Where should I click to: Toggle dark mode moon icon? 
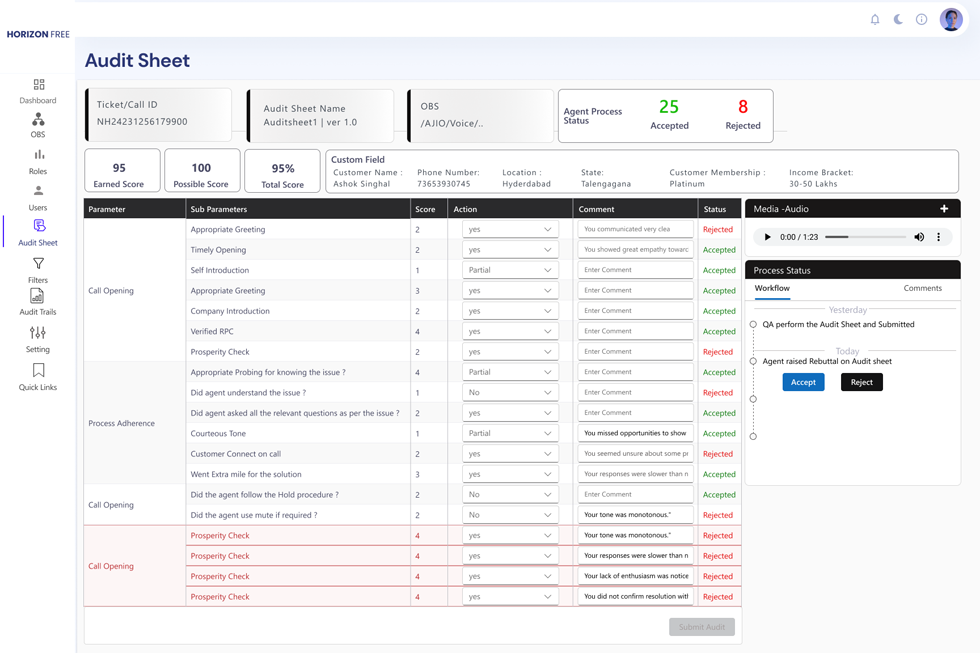pos(898,19)
